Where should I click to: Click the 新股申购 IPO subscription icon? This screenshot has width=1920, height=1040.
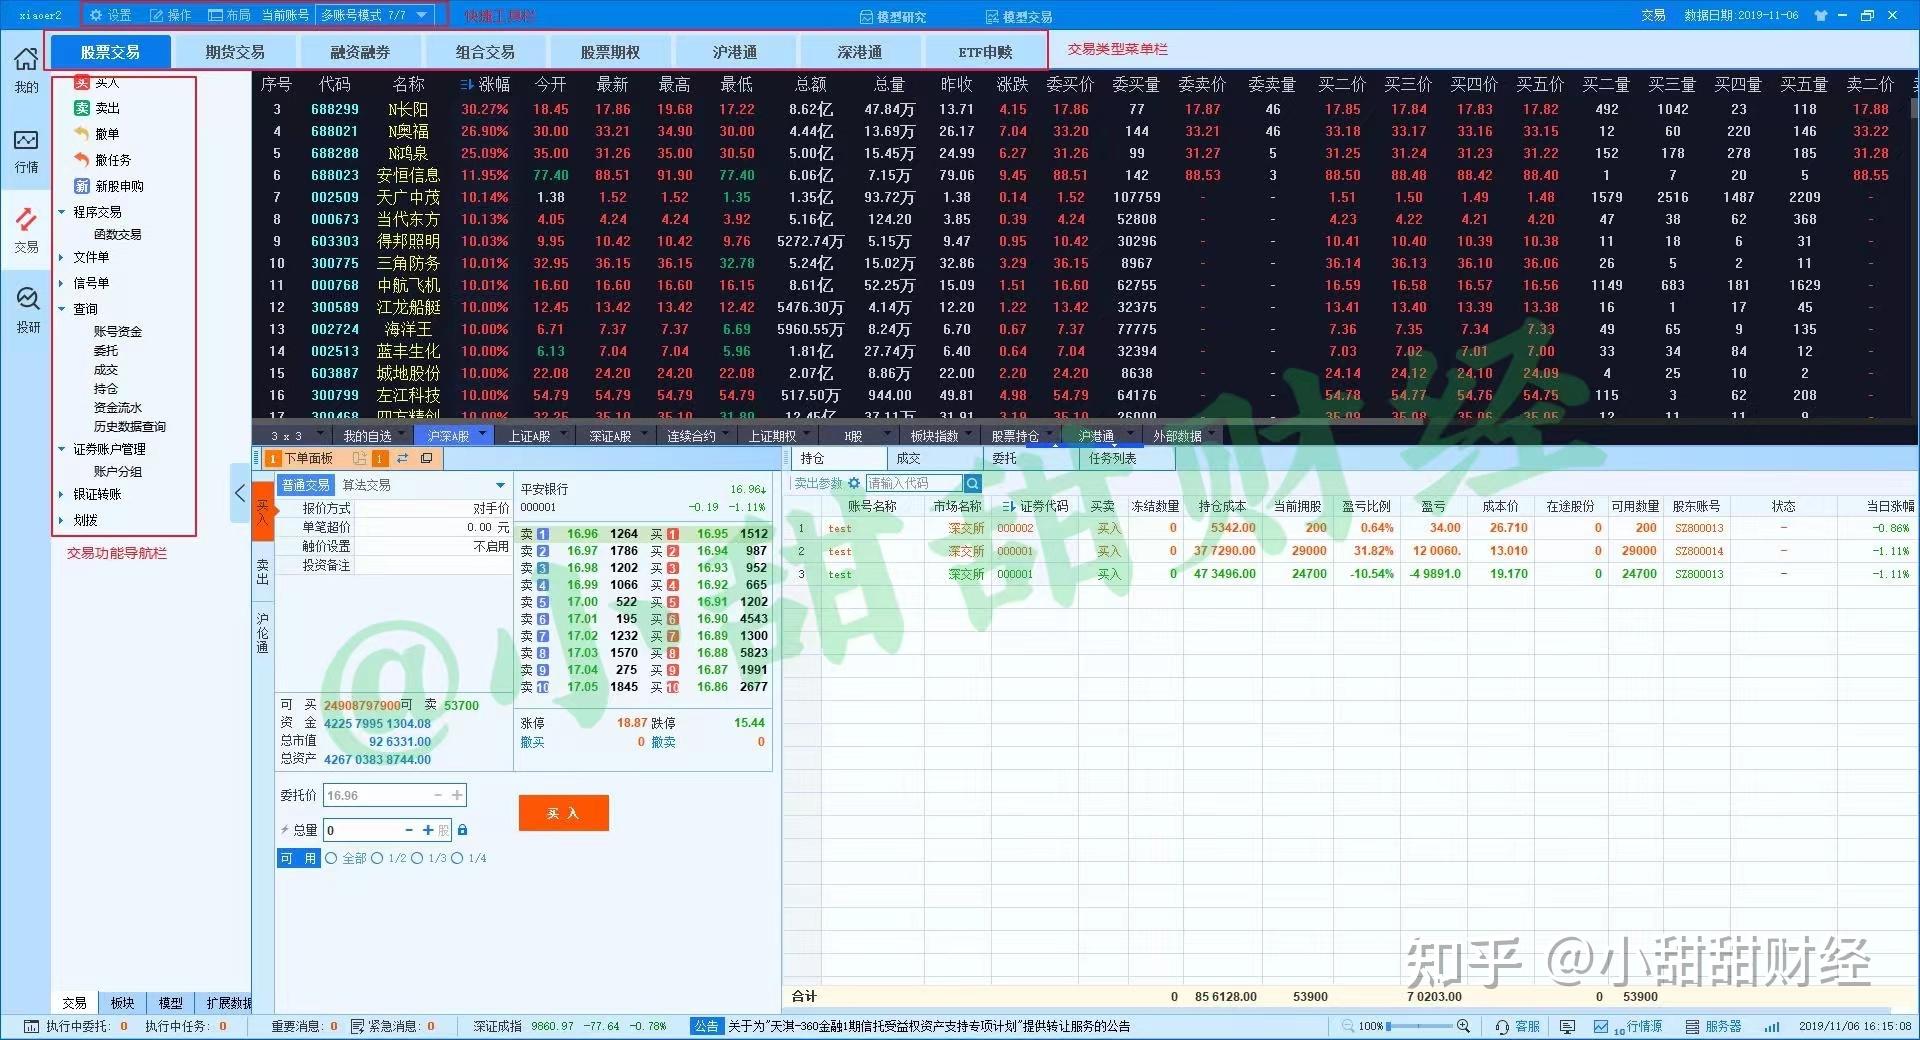82,186
